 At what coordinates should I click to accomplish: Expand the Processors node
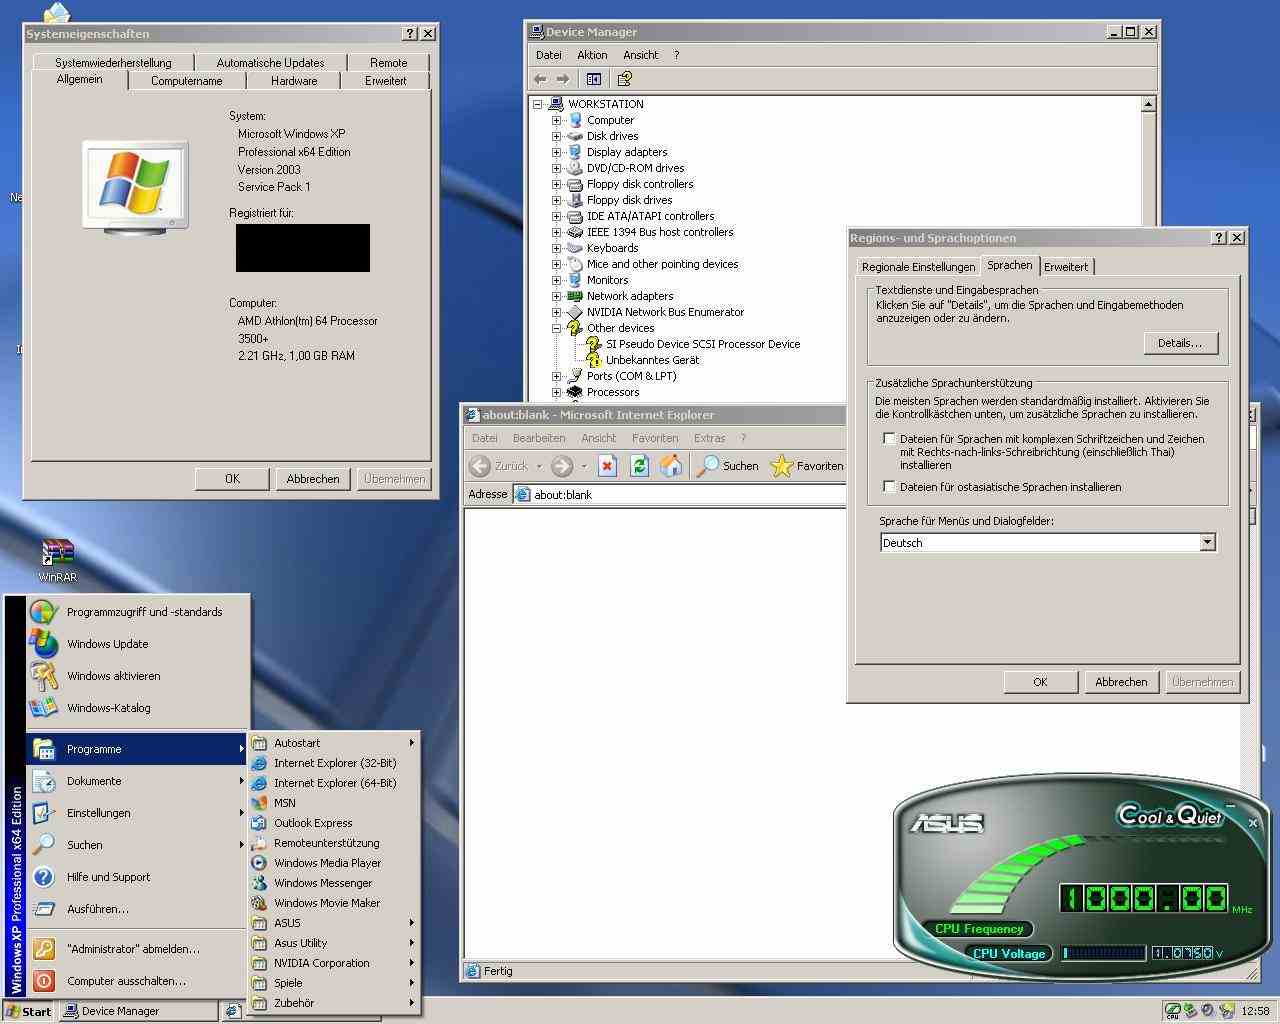(x=557, y=392)
